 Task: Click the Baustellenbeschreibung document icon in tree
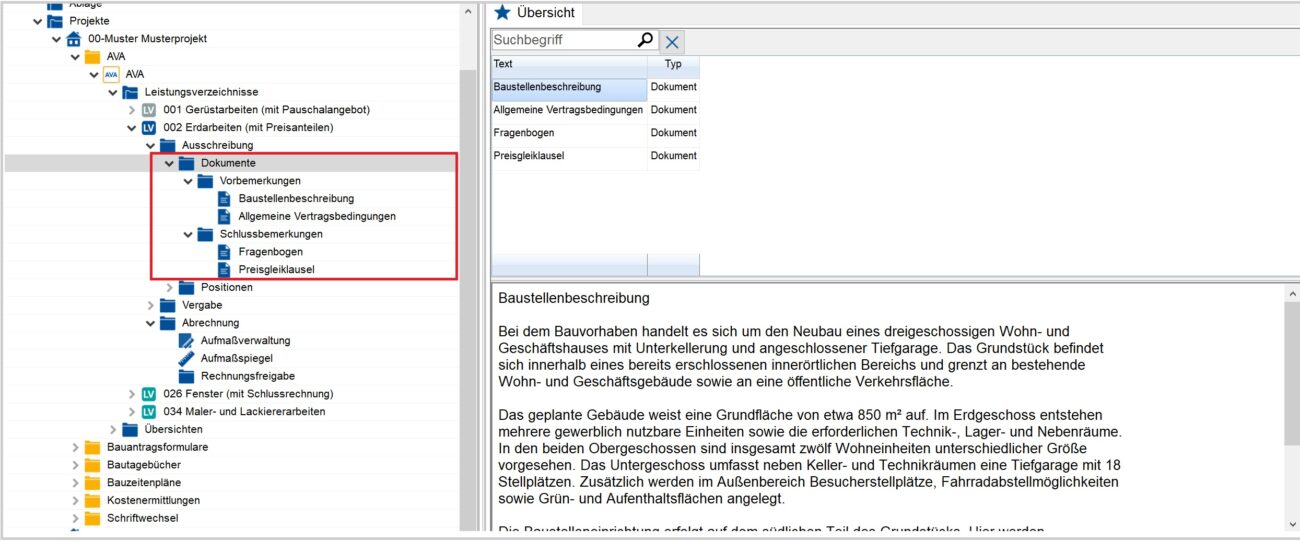pos(224,199)
